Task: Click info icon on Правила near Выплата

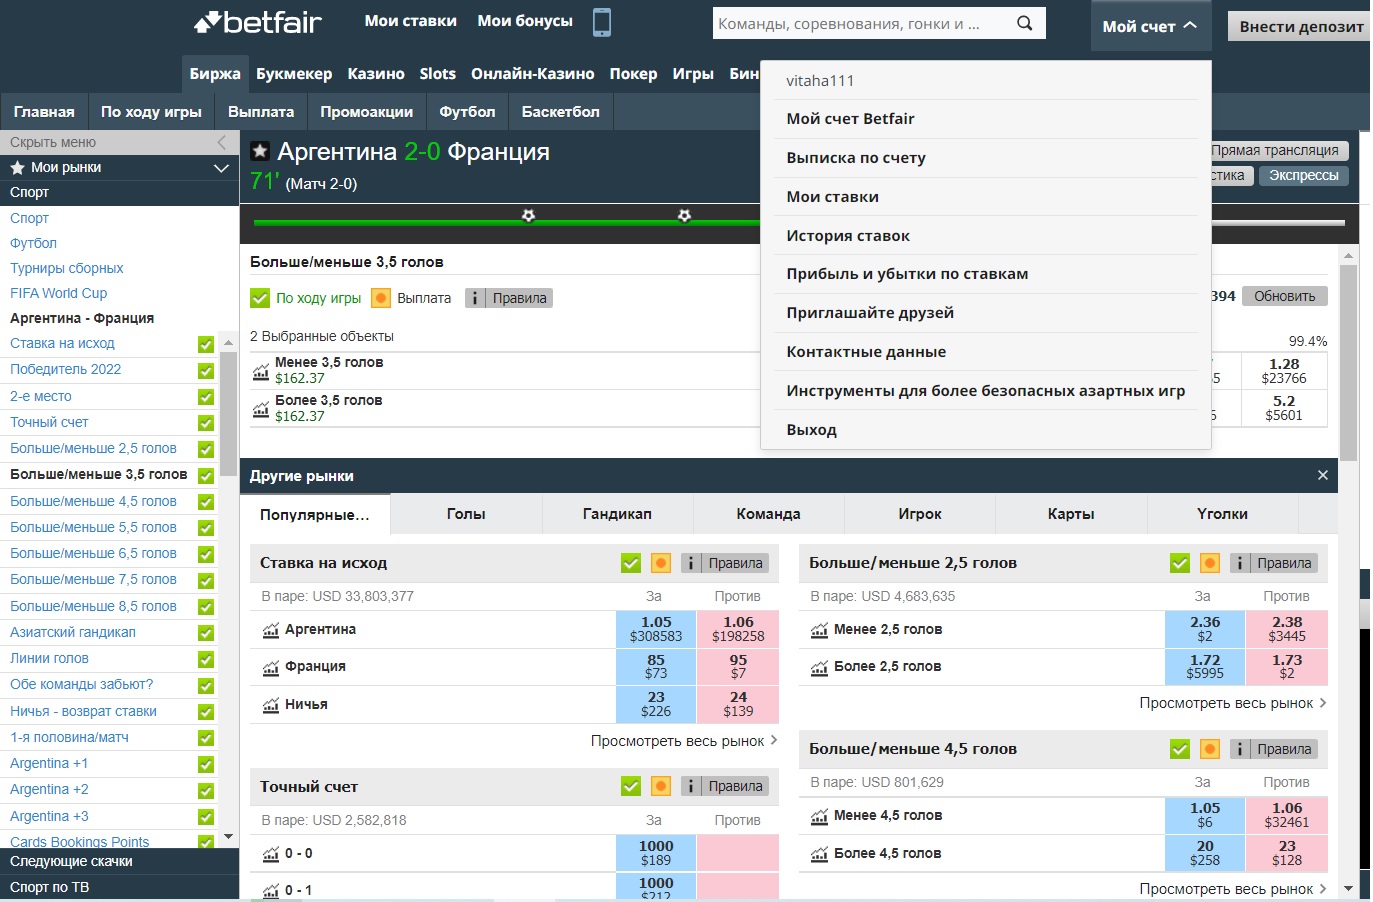Action: coord(475,298)
